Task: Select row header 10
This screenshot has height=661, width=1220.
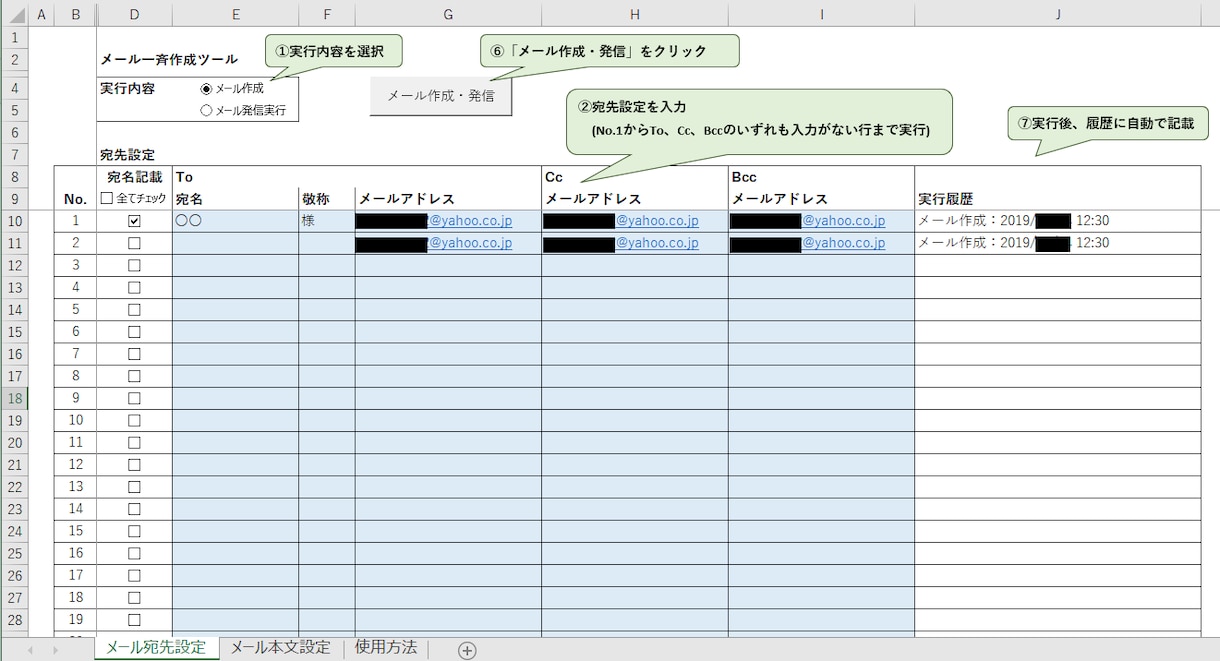Action: pyautogui.click(x=14, y=221)
